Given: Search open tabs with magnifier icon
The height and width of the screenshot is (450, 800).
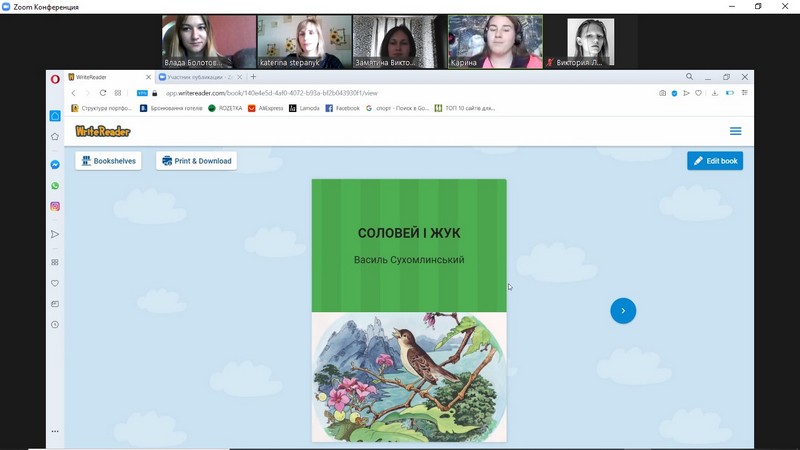Looking at the screenshot, I should pos(689,77).
